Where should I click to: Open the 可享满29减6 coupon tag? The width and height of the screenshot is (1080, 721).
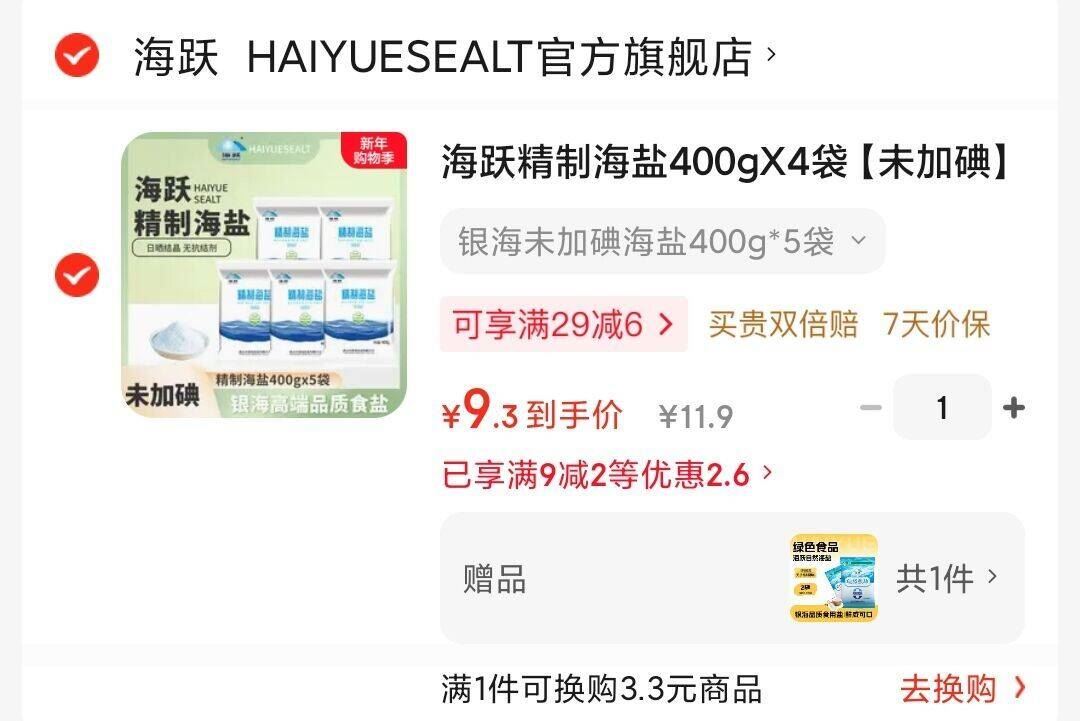(x=563, y=324)
